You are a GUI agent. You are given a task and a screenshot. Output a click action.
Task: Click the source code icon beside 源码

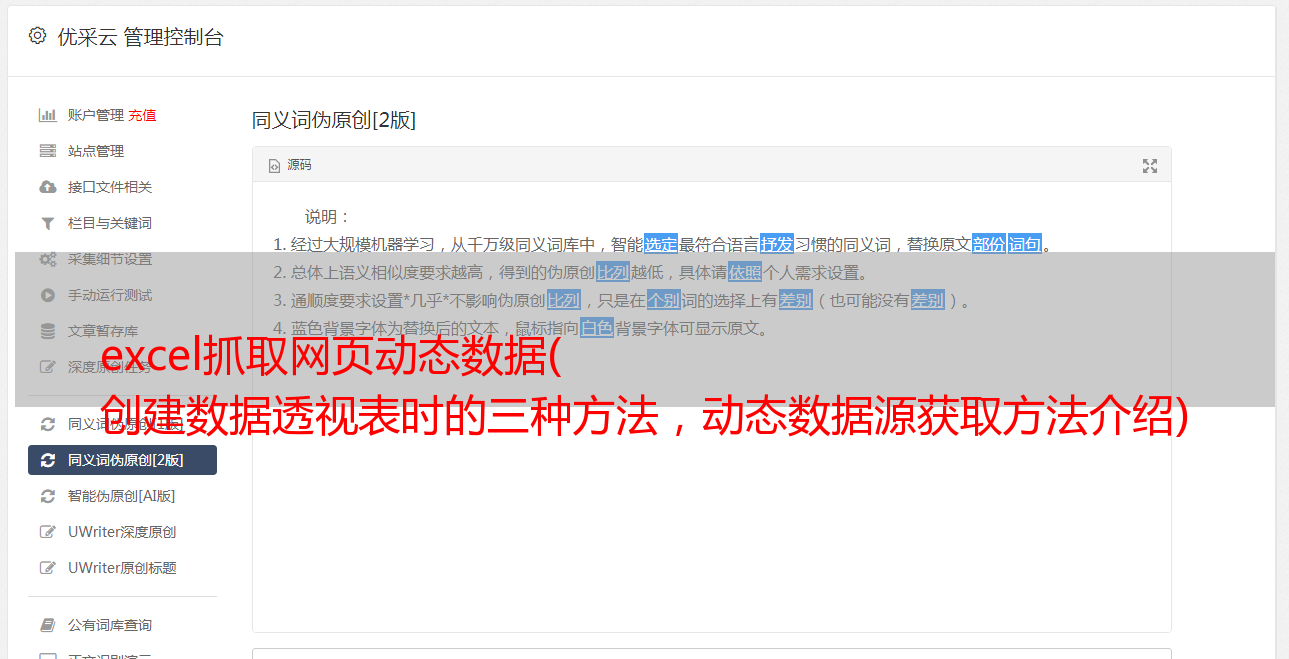click(274, 166)
